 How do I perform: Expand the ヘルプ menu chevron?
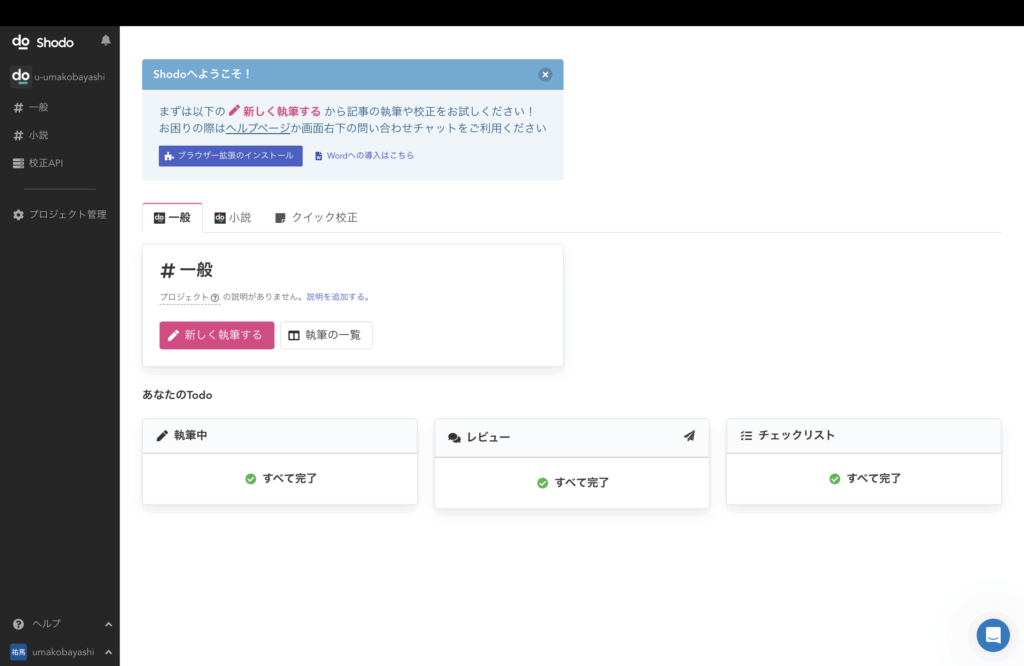108,624
